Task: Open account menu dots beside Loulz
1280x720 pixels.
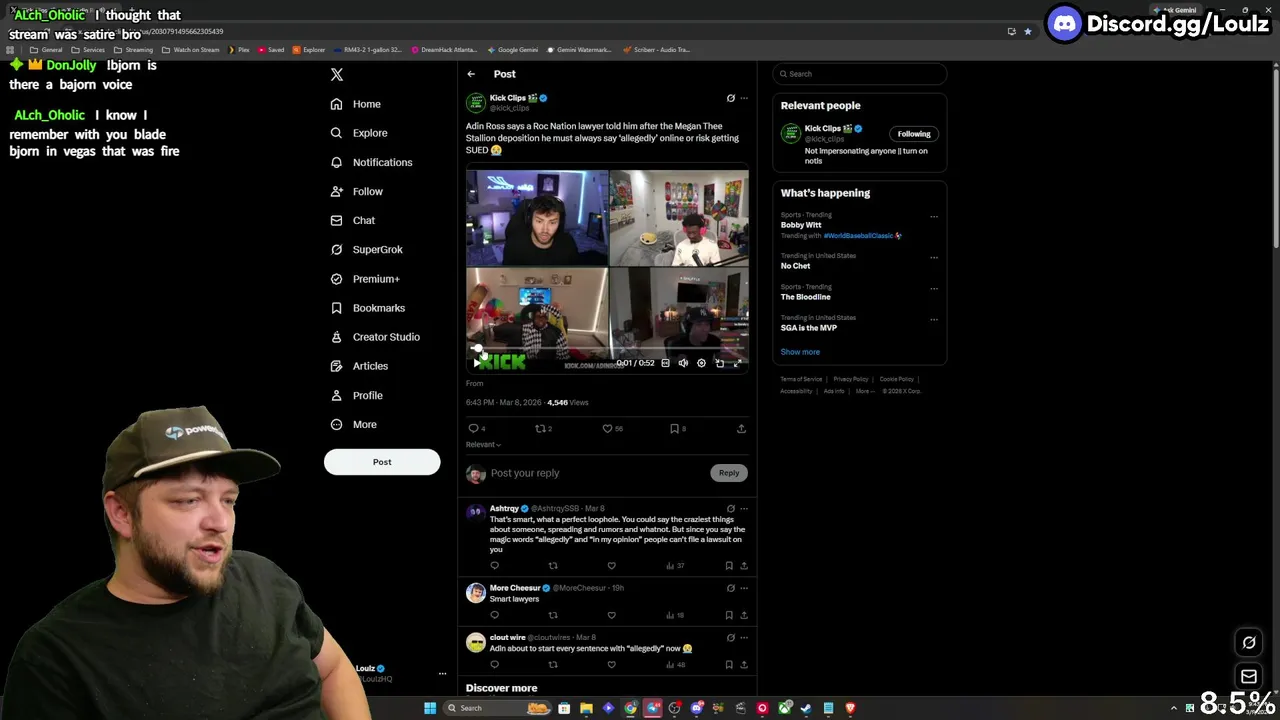Action: (442, 674)
